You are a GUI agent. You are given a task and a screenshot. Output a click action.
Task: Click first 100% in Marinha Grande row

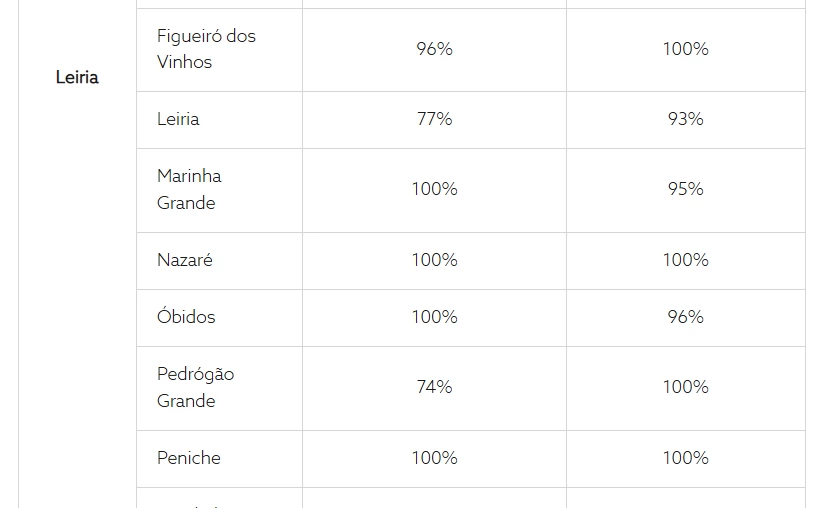pyautogui.click(x=434, y=189)
